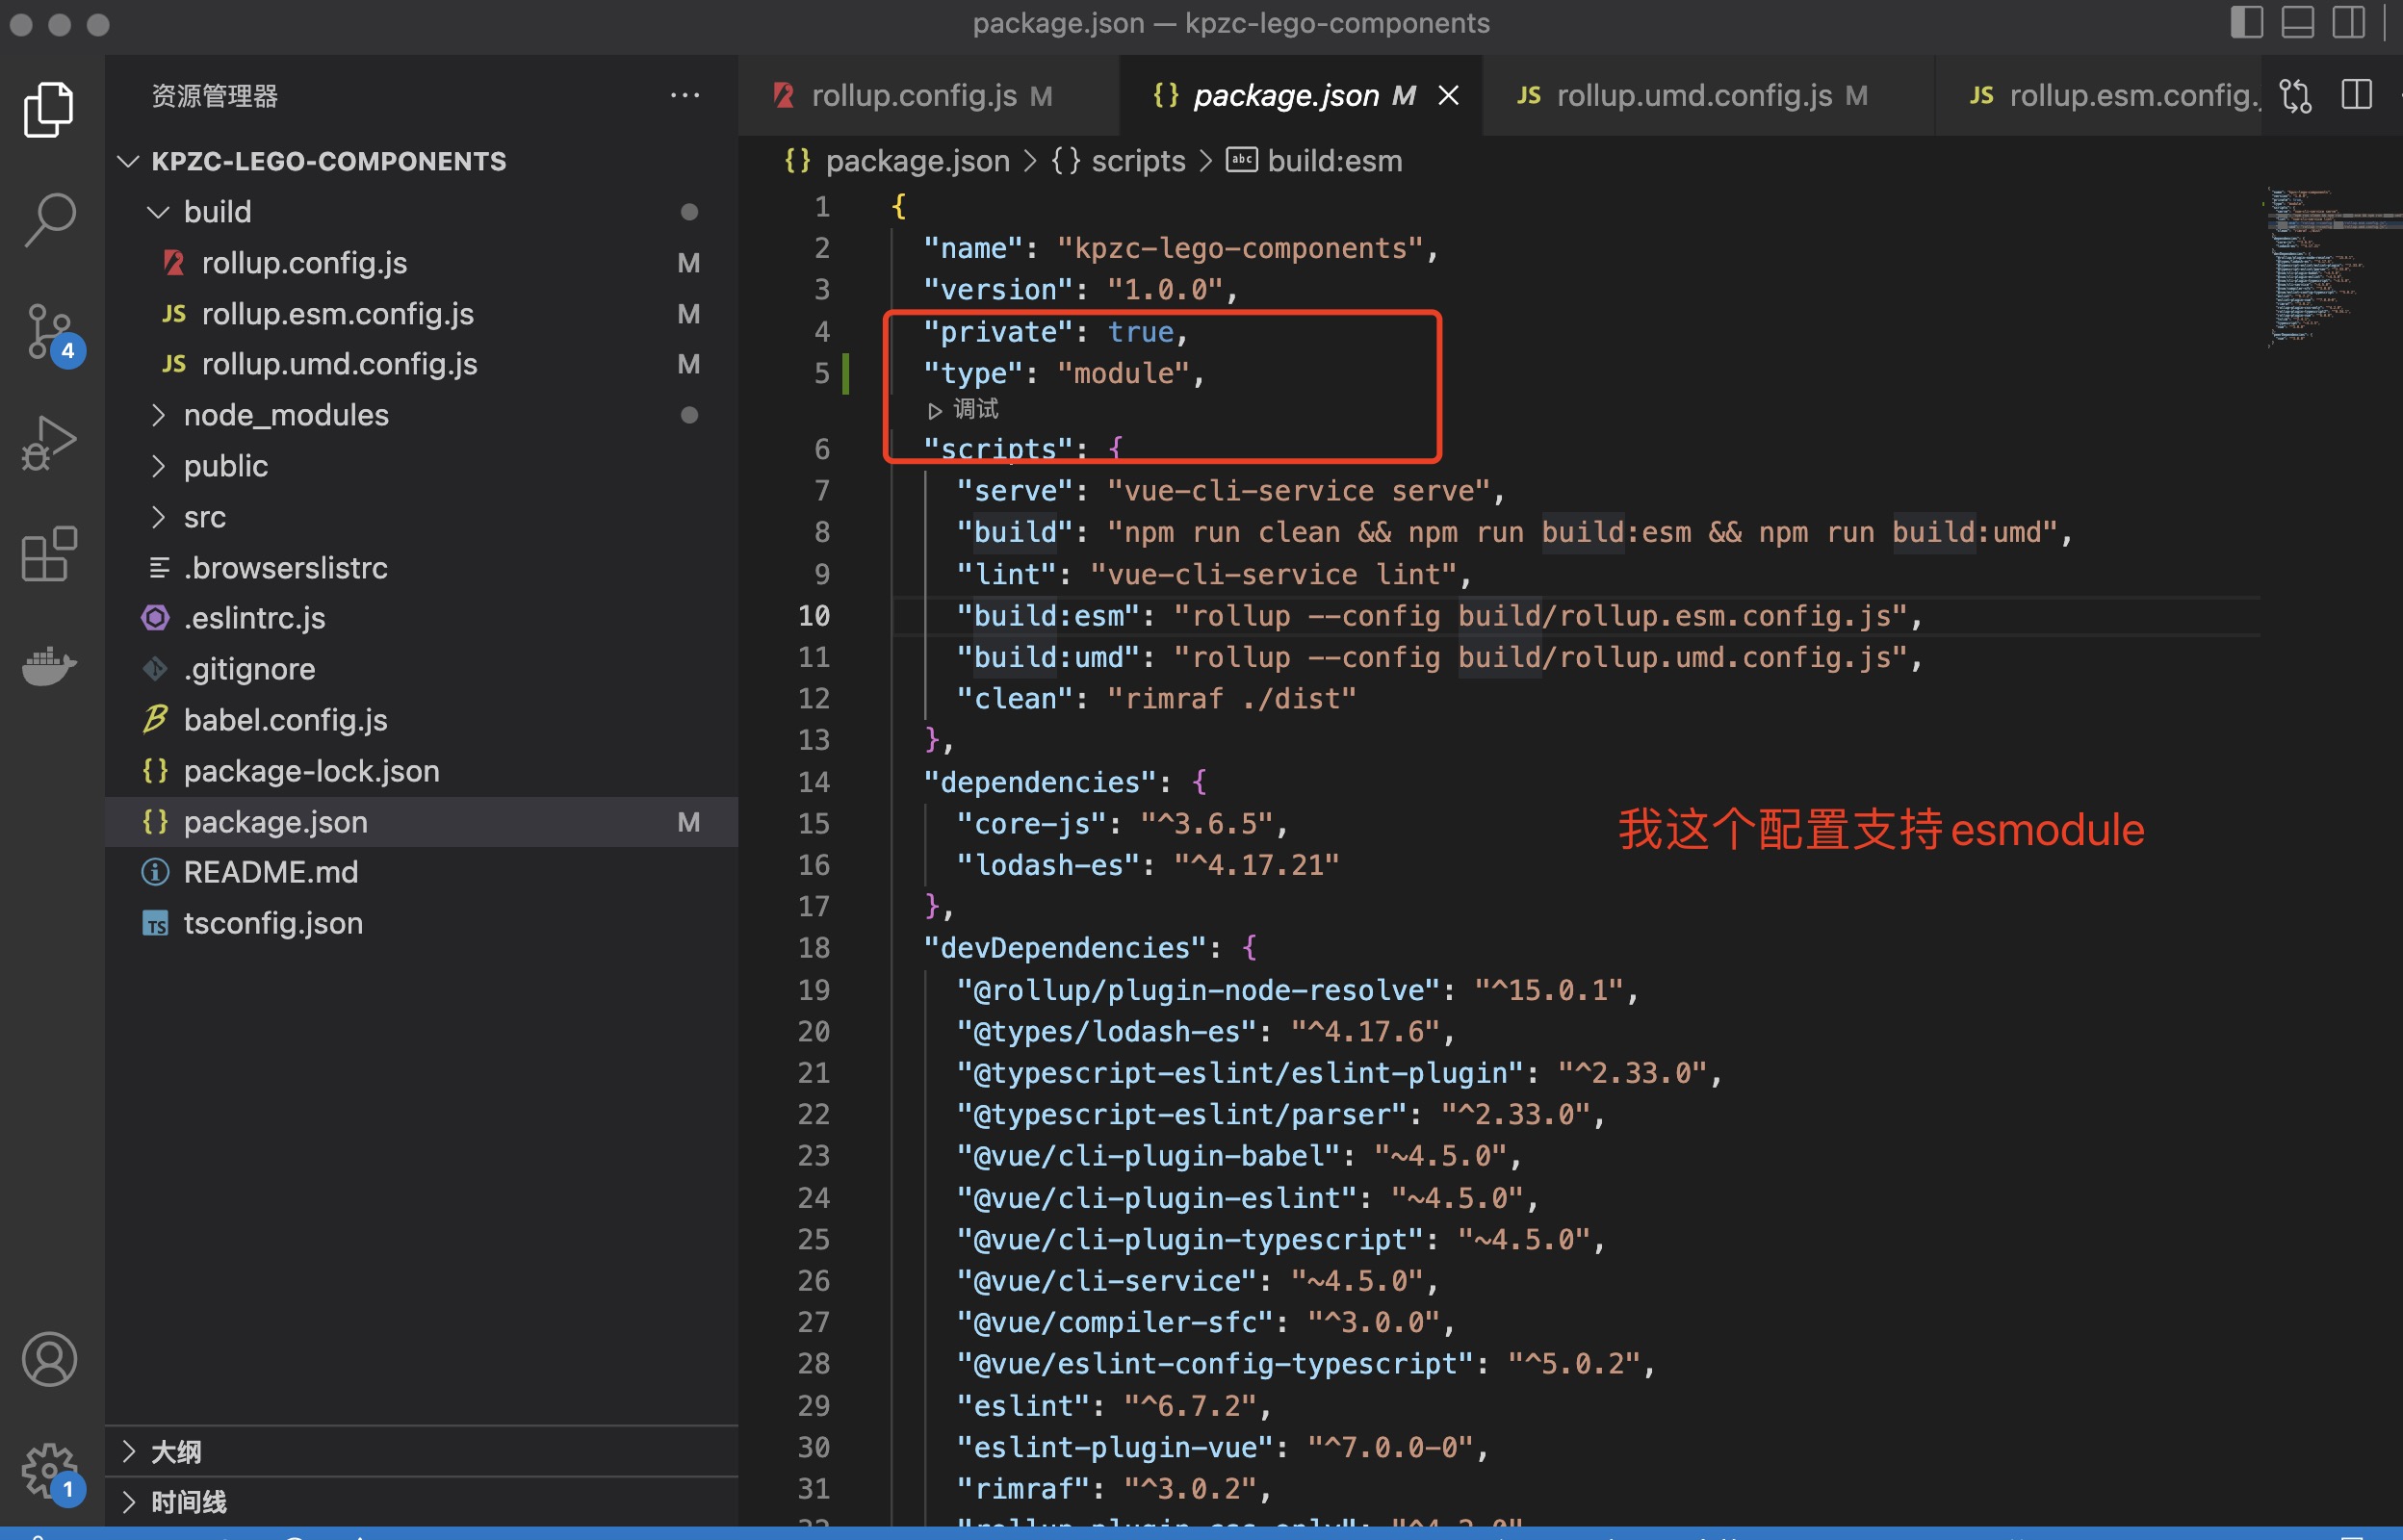
Task: Click the "serve" script line
Action: [x=1230, y=491]
